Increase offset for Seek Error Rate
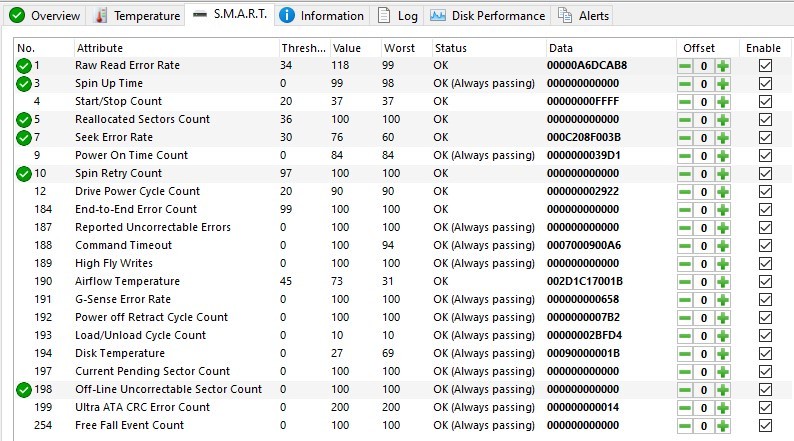The width and height of the screenshot is (794, 441). [722, 138]
